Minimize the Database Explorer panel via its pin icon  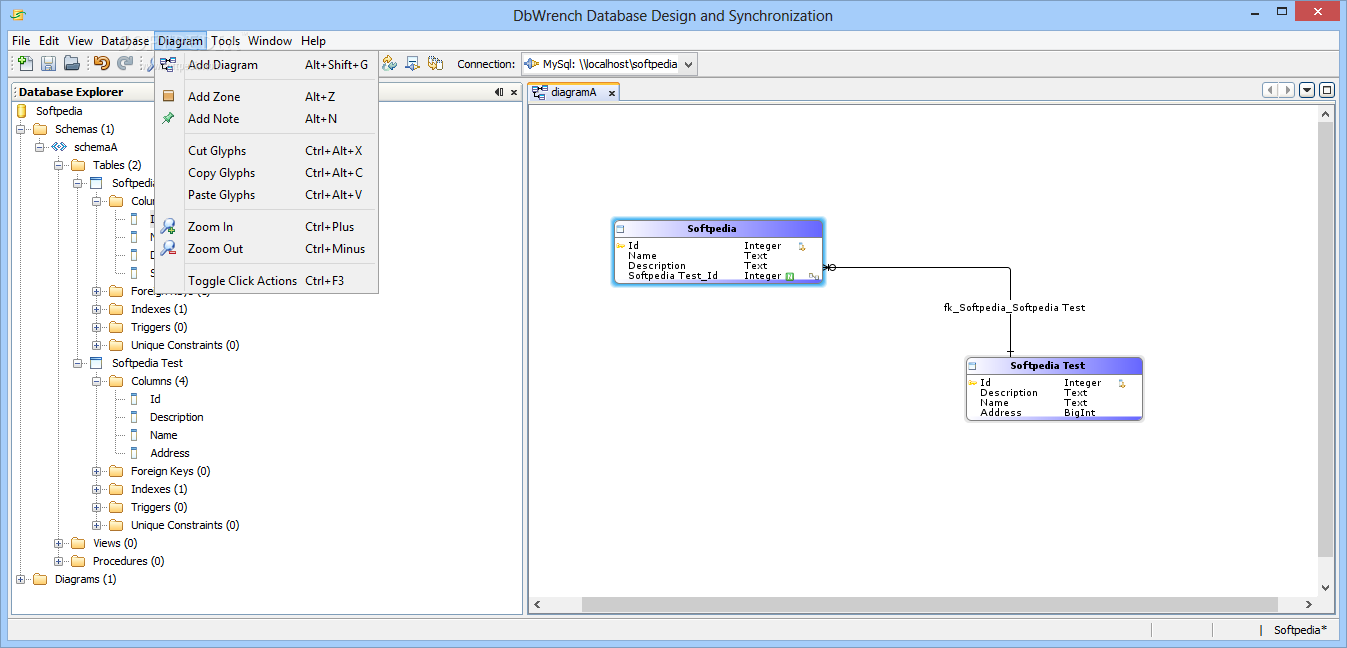(x=499, y=92)
